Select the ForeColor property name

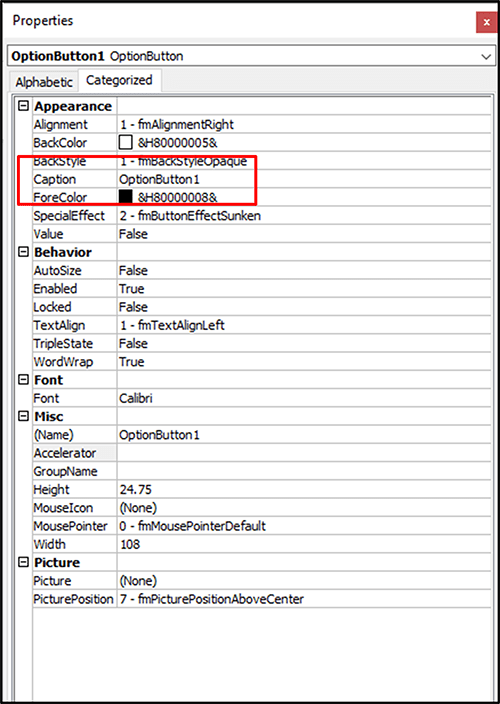coord(60,198)
